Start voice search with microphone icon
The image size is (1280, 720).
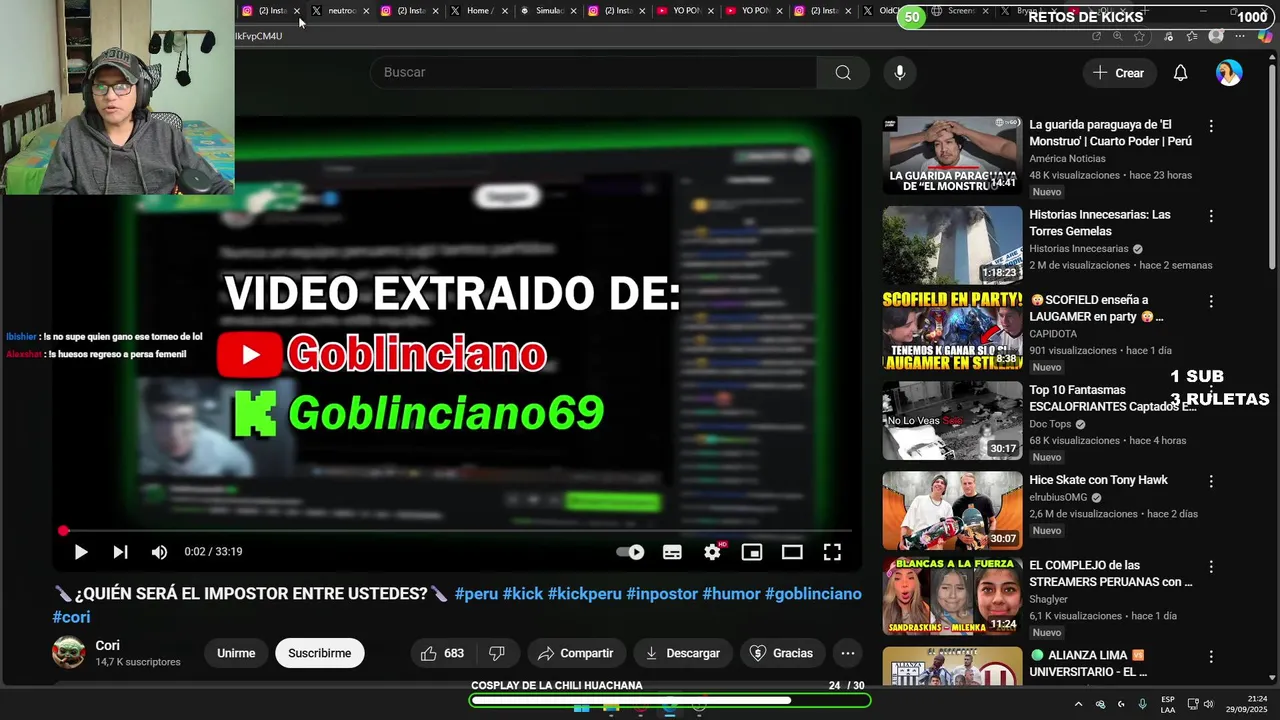pos(900,72)
